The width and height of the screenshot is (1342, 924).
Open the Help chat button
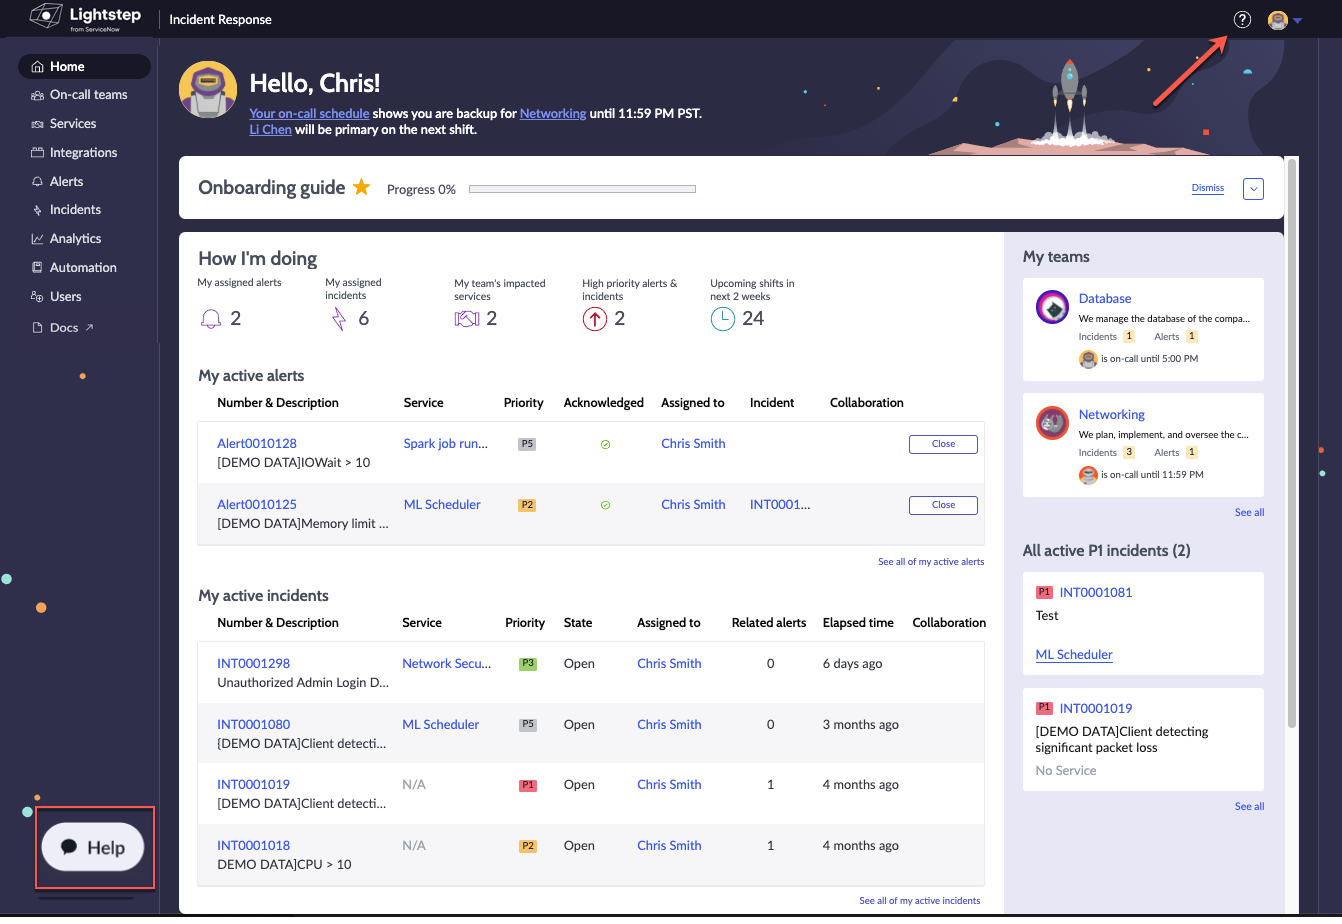[93, 847]
